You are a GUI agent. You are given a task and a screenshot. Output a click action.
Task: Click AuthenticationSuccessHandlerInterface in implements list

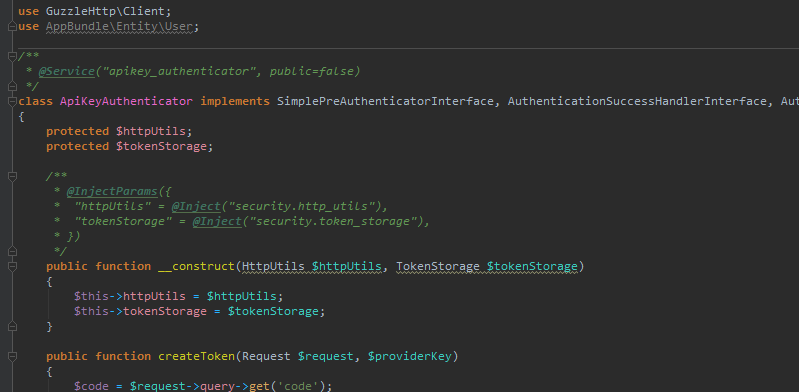pyautogui.click(x=637, y=101)
